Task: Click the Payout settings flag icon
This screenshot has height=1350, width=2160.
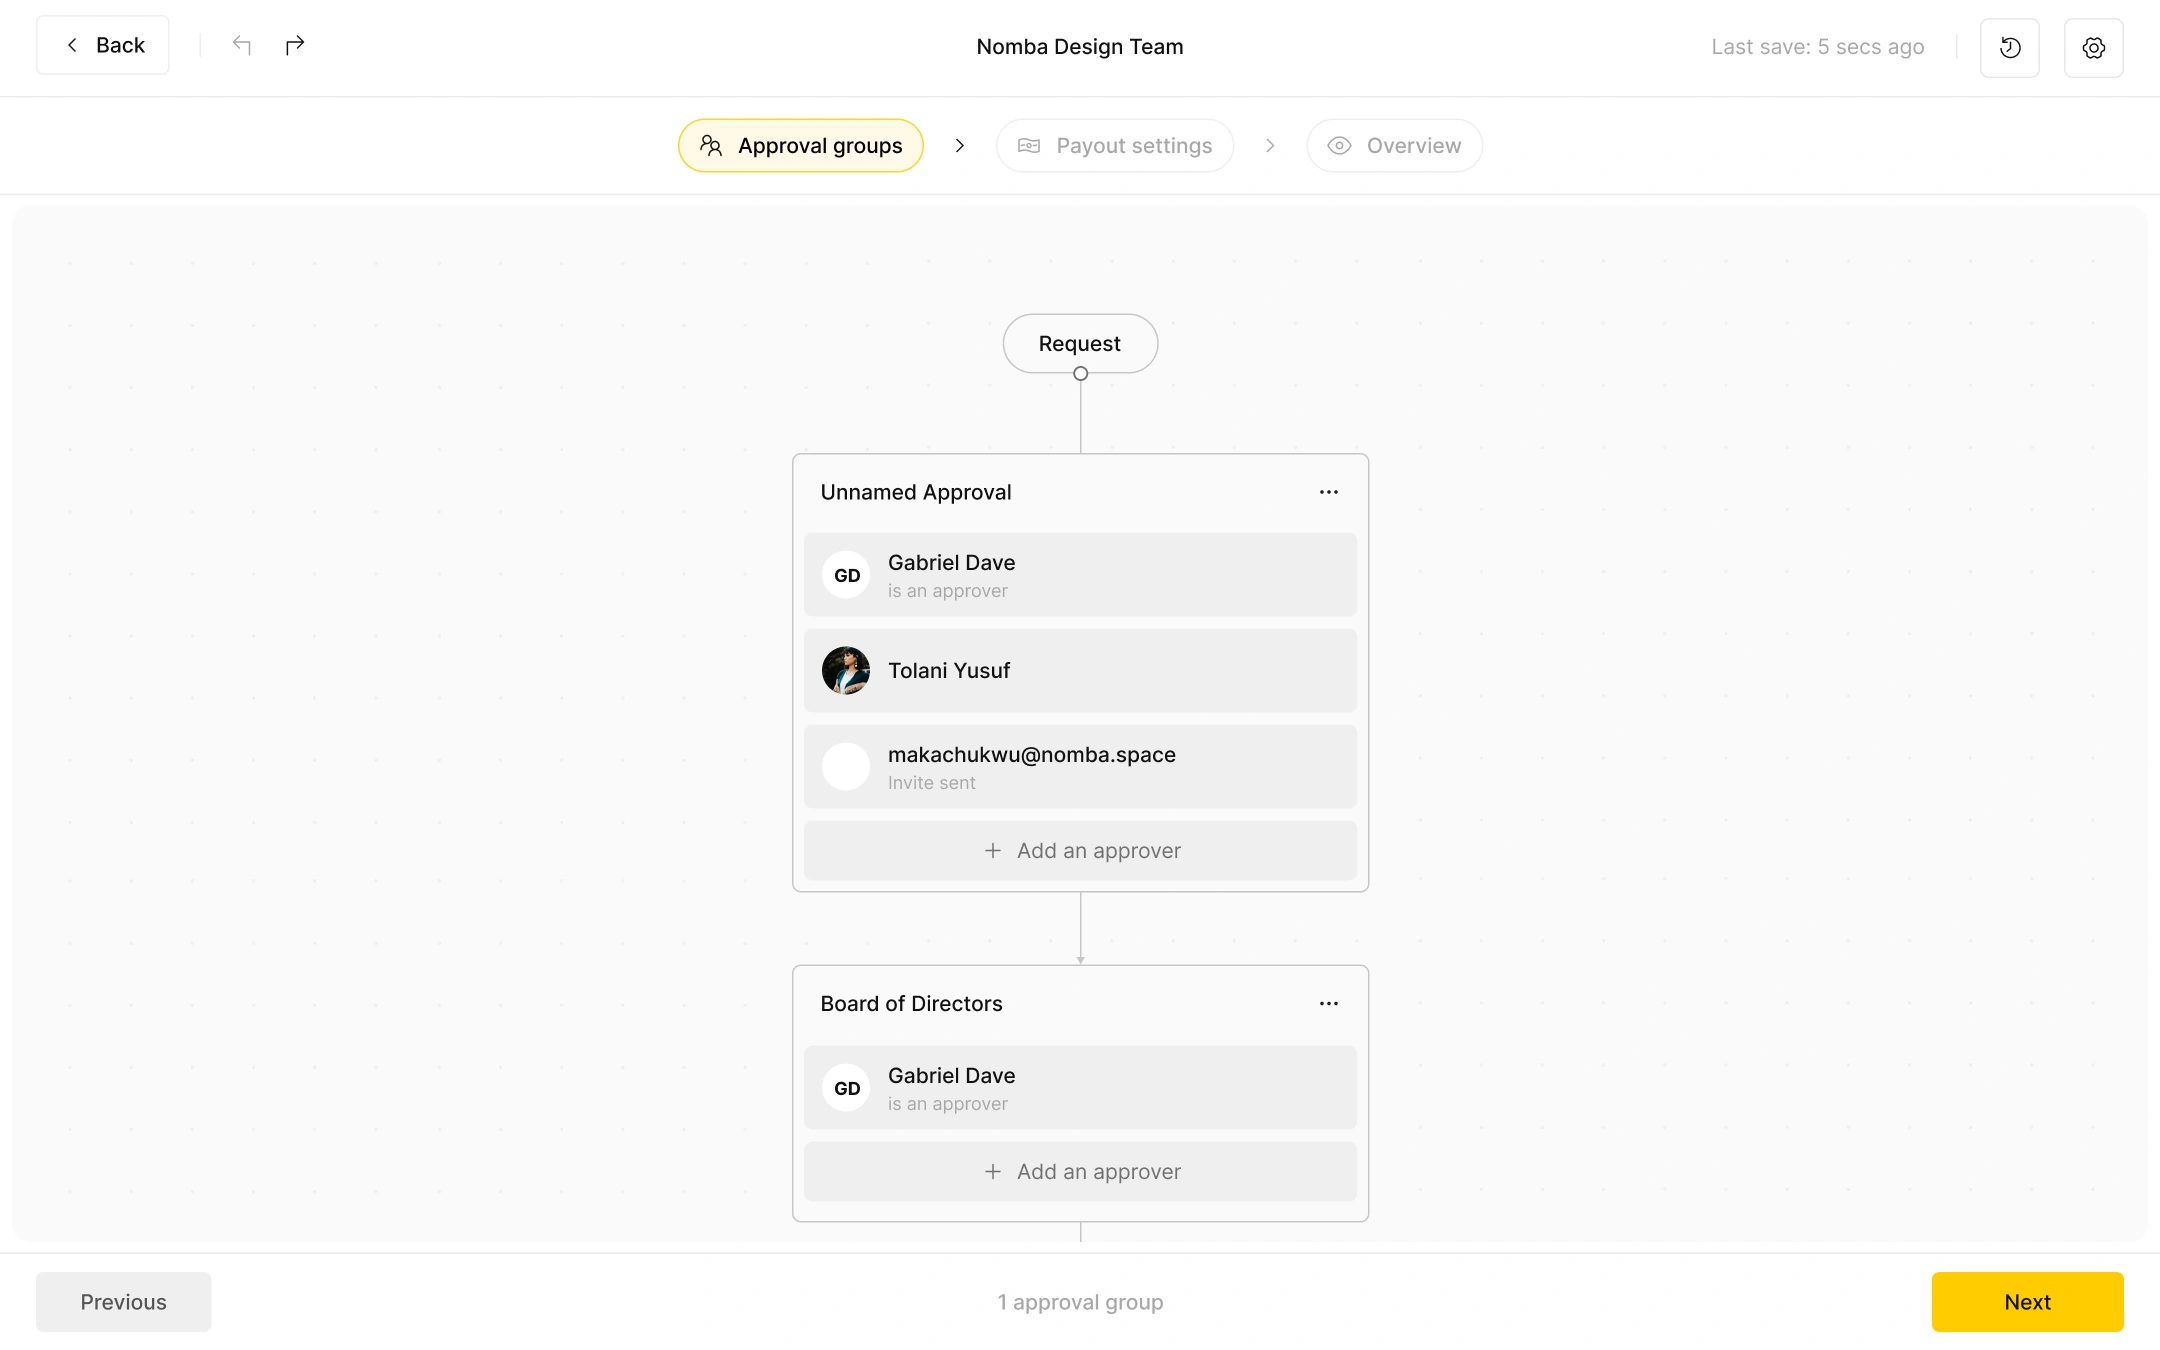Action: (x=1029, y=145)
